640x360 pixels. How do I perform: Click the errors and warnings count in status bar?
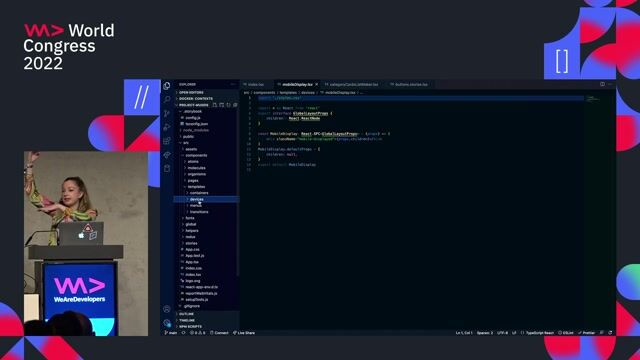198,333
